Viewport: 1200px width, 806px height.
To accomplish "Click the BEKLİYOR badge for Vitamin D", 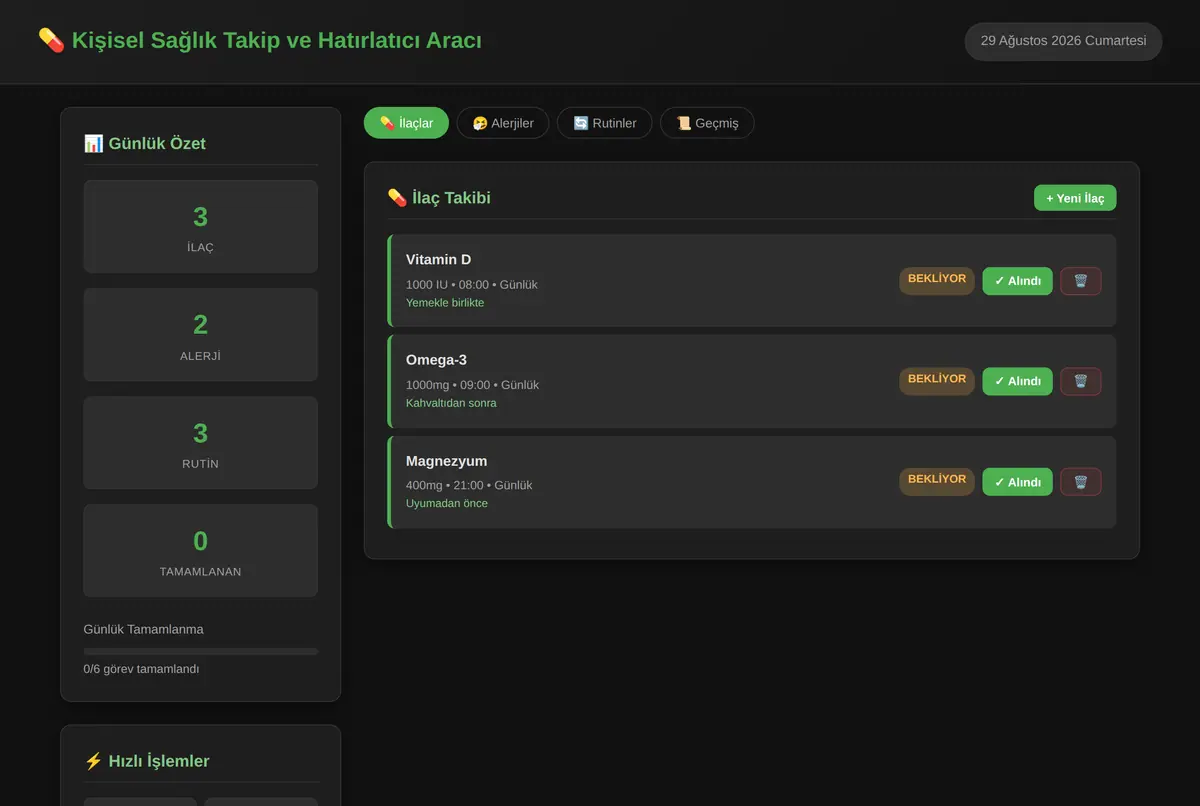I will pos(937,280).
